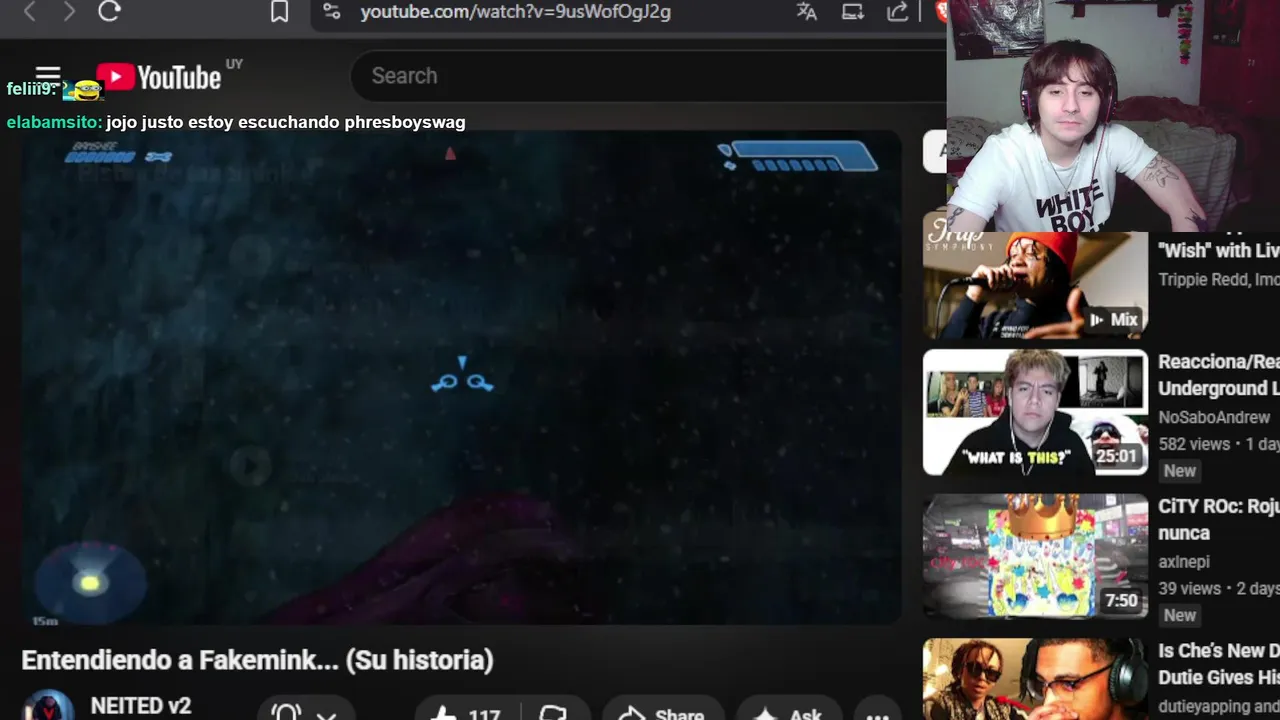
Task: Click the share page icon in the address bar
Action: (x=898, y=12)
